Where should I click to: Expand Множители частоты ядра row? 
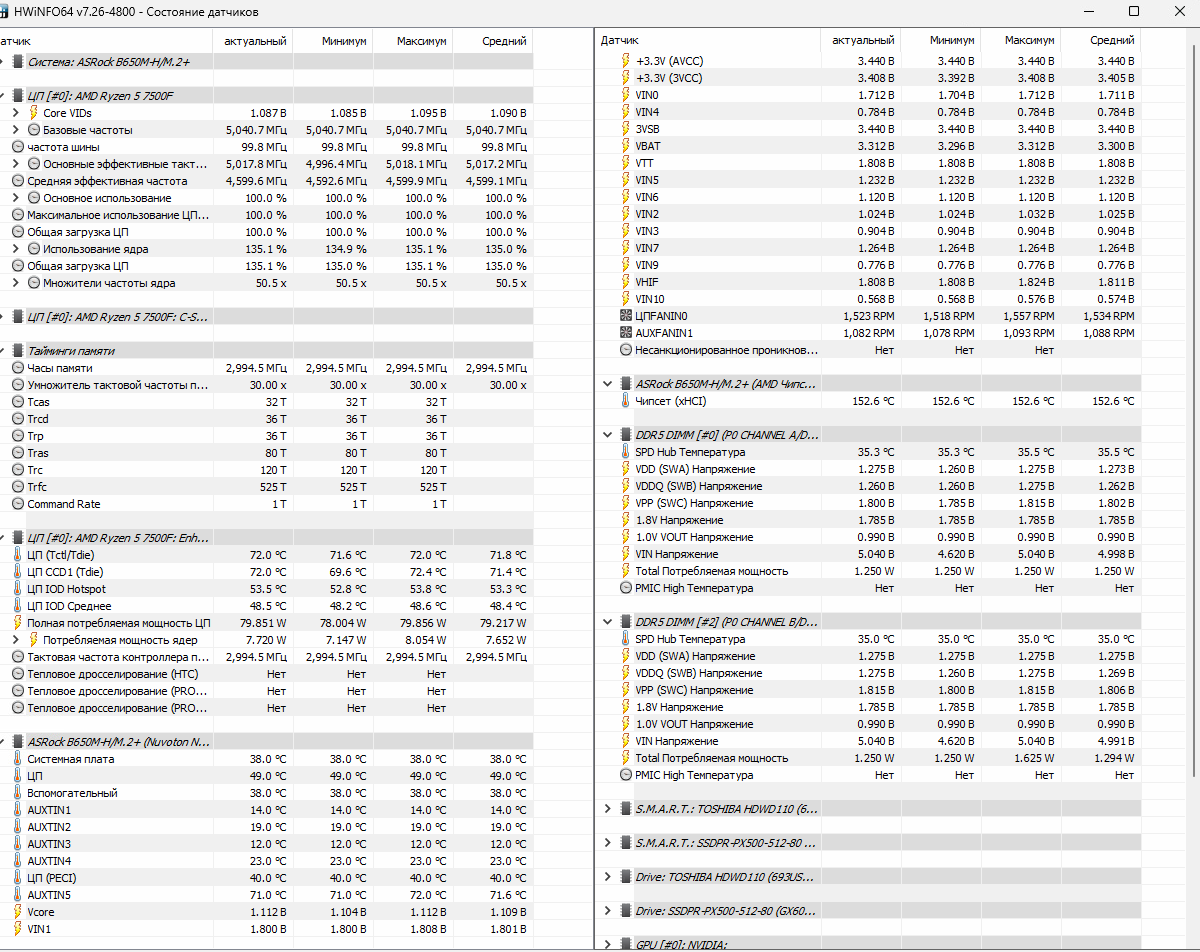pos(16,283)
